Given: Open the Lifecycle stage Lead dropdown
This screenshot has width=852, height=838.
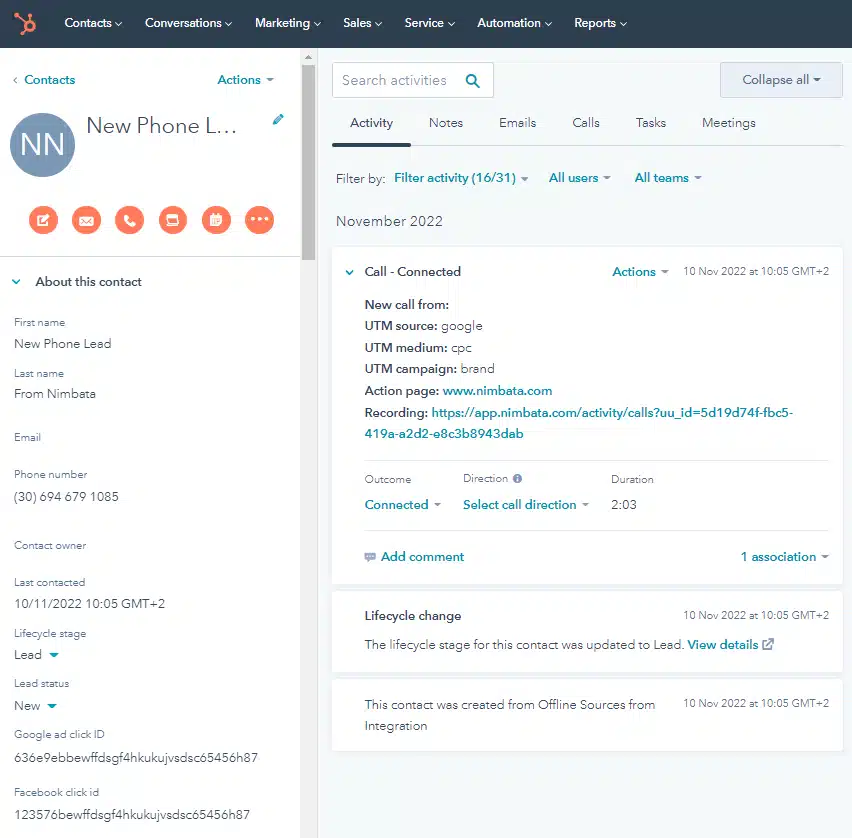Looking at the screenshot, I should (x=36, y=655).
